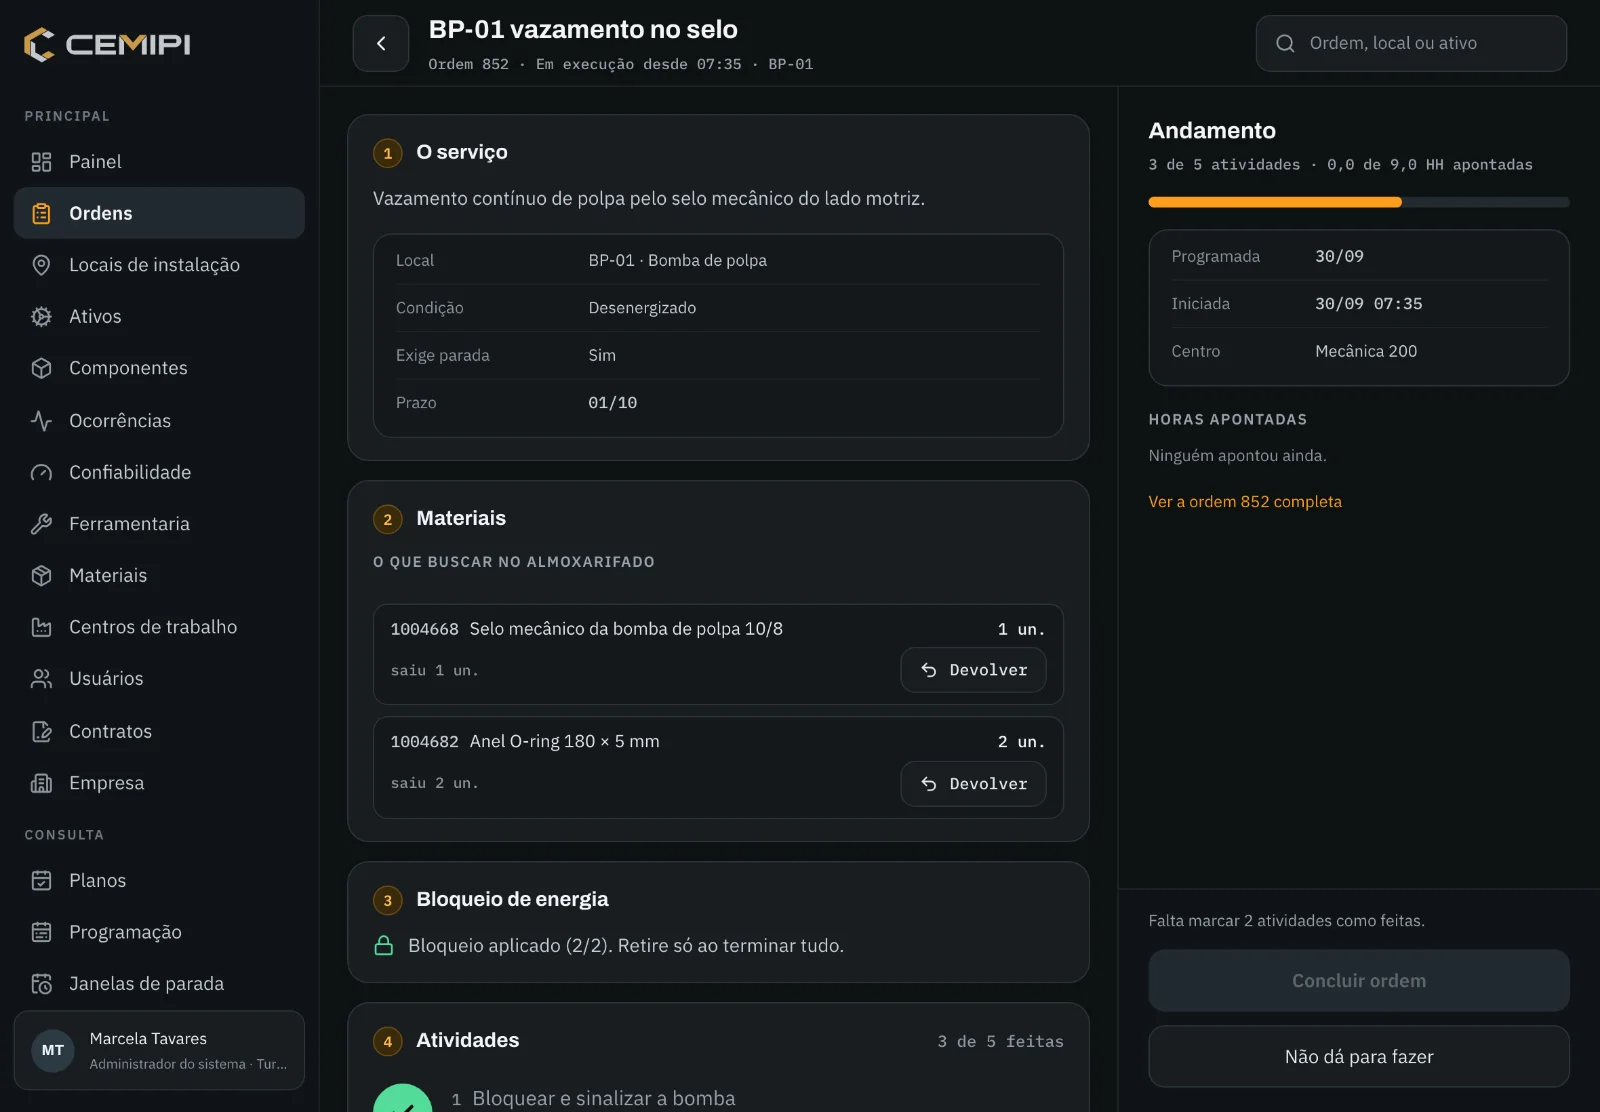Click 'saiu 2 un.' under Anel O-ring
1600x1112 pixels.
pos(434,783)
